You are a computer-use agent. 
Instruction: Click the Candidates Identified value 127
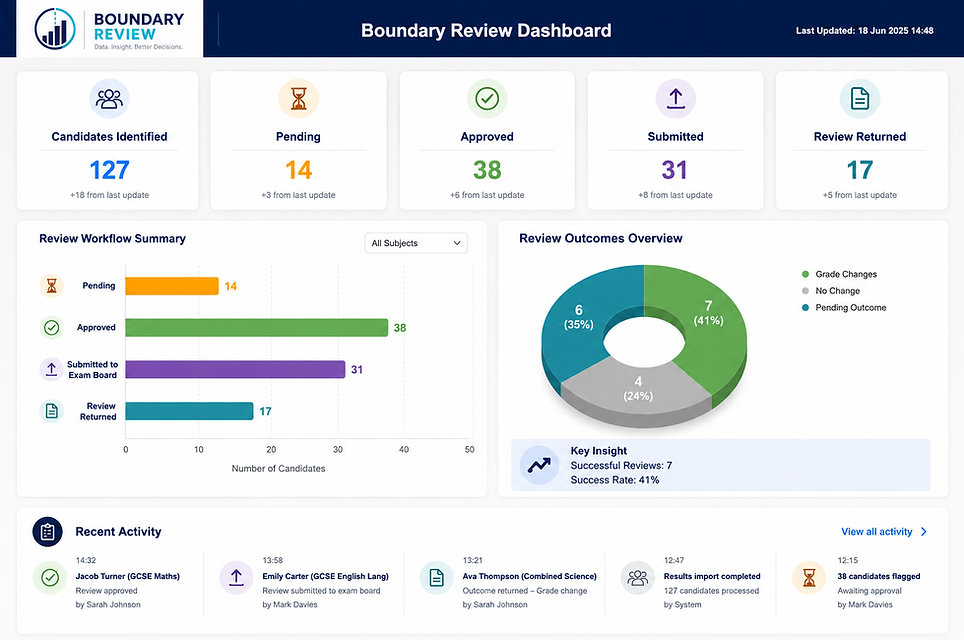109,170
